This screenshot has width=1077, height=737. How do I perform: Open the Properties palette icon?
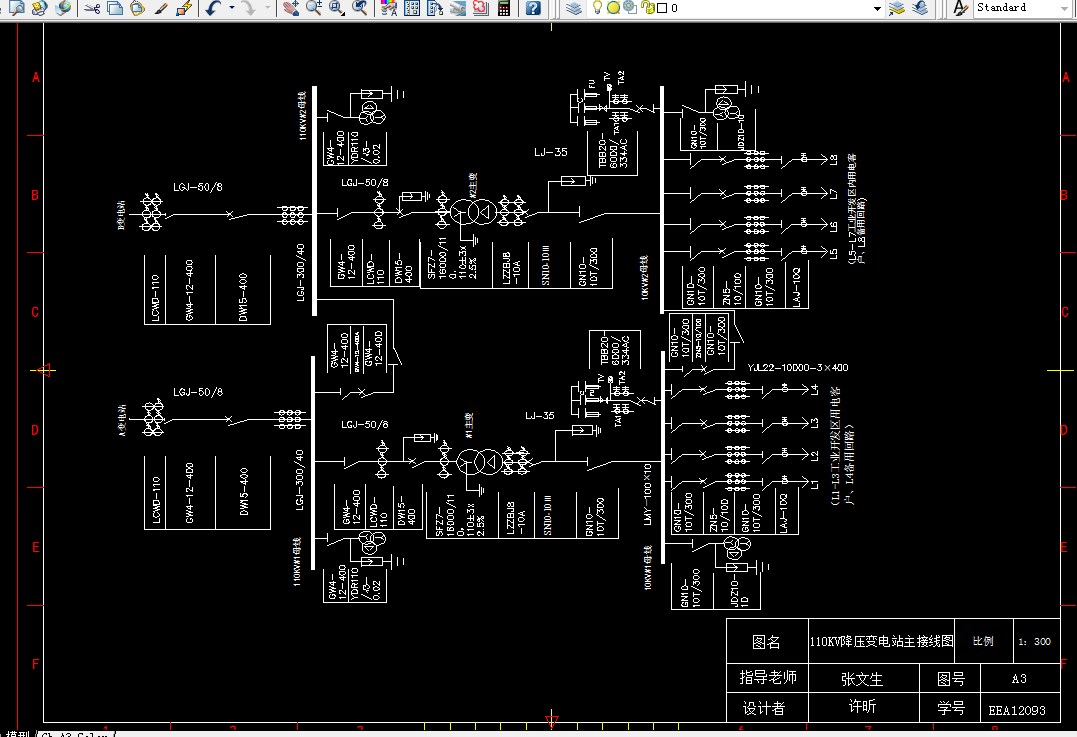[389, 8]
